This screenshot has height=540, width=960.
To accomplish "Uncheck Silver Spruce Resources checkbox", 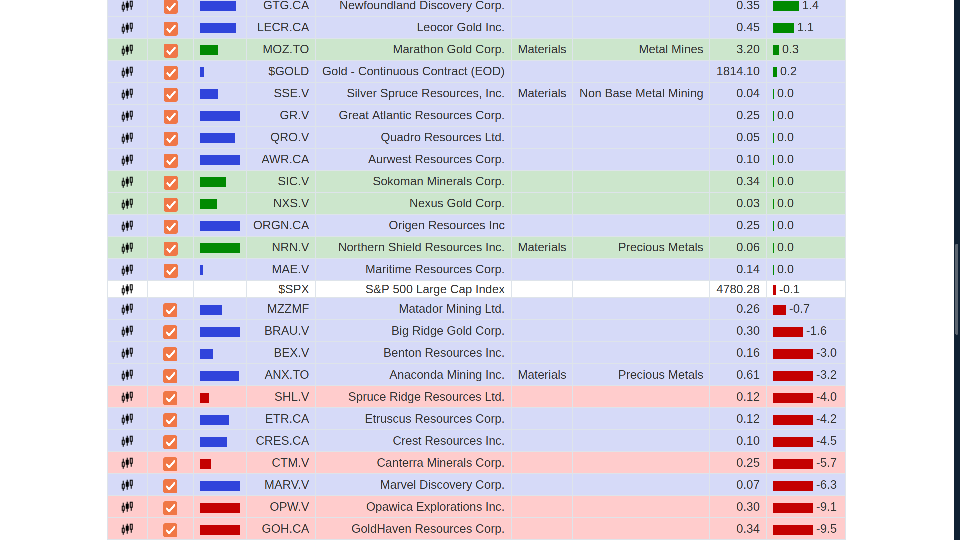I will click(170, 95).
